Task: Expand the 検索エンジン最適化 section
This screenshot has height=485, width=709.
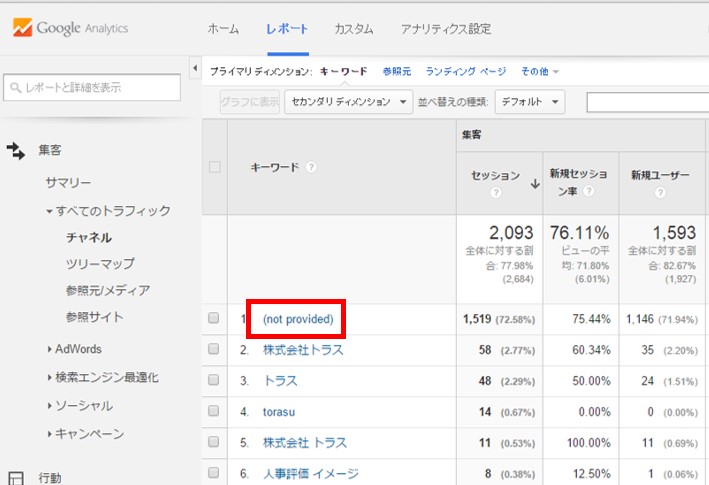Action: coord(49,377)
